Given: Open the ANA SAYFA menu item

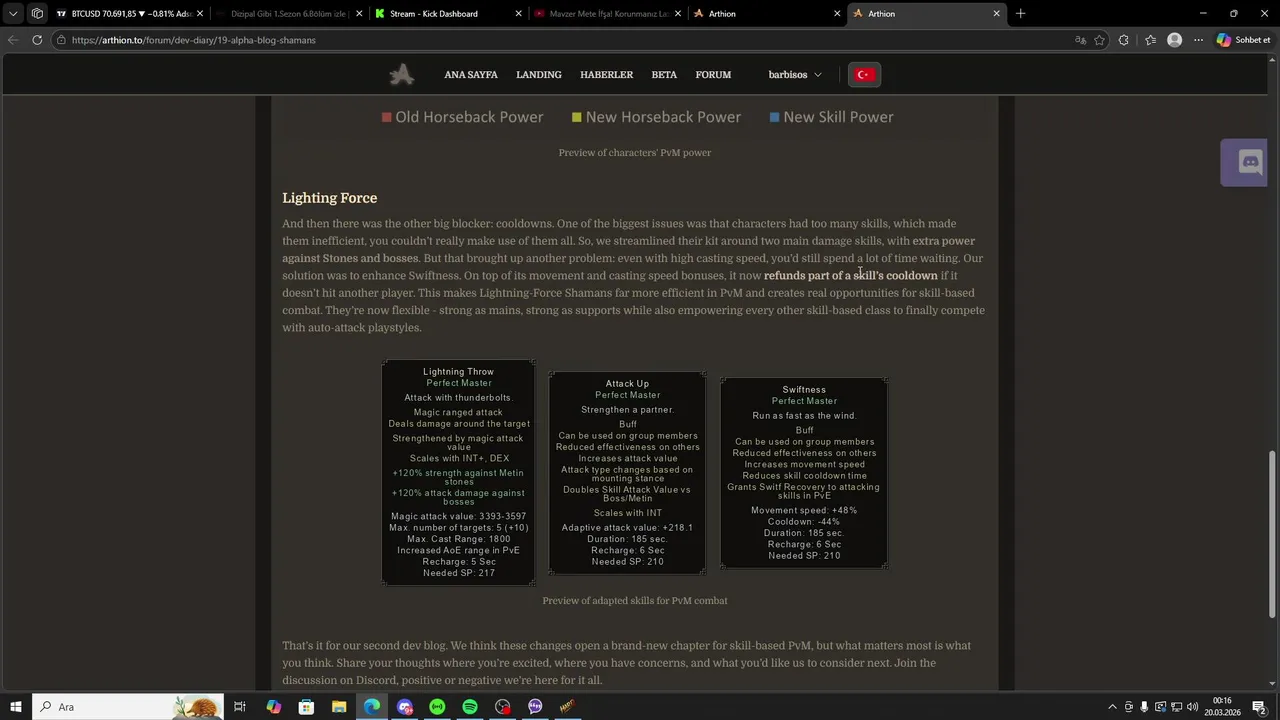Looking at the screenshot, I should [x=471, y=75].
